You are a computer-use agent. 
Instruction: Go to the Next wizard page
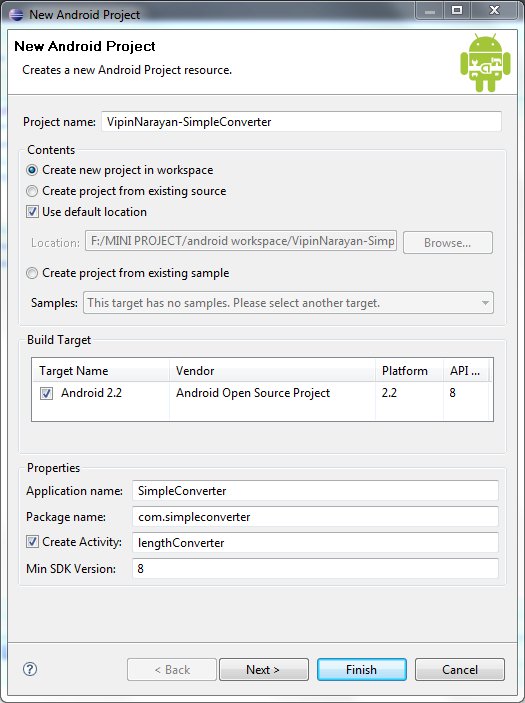click(264, 670)
